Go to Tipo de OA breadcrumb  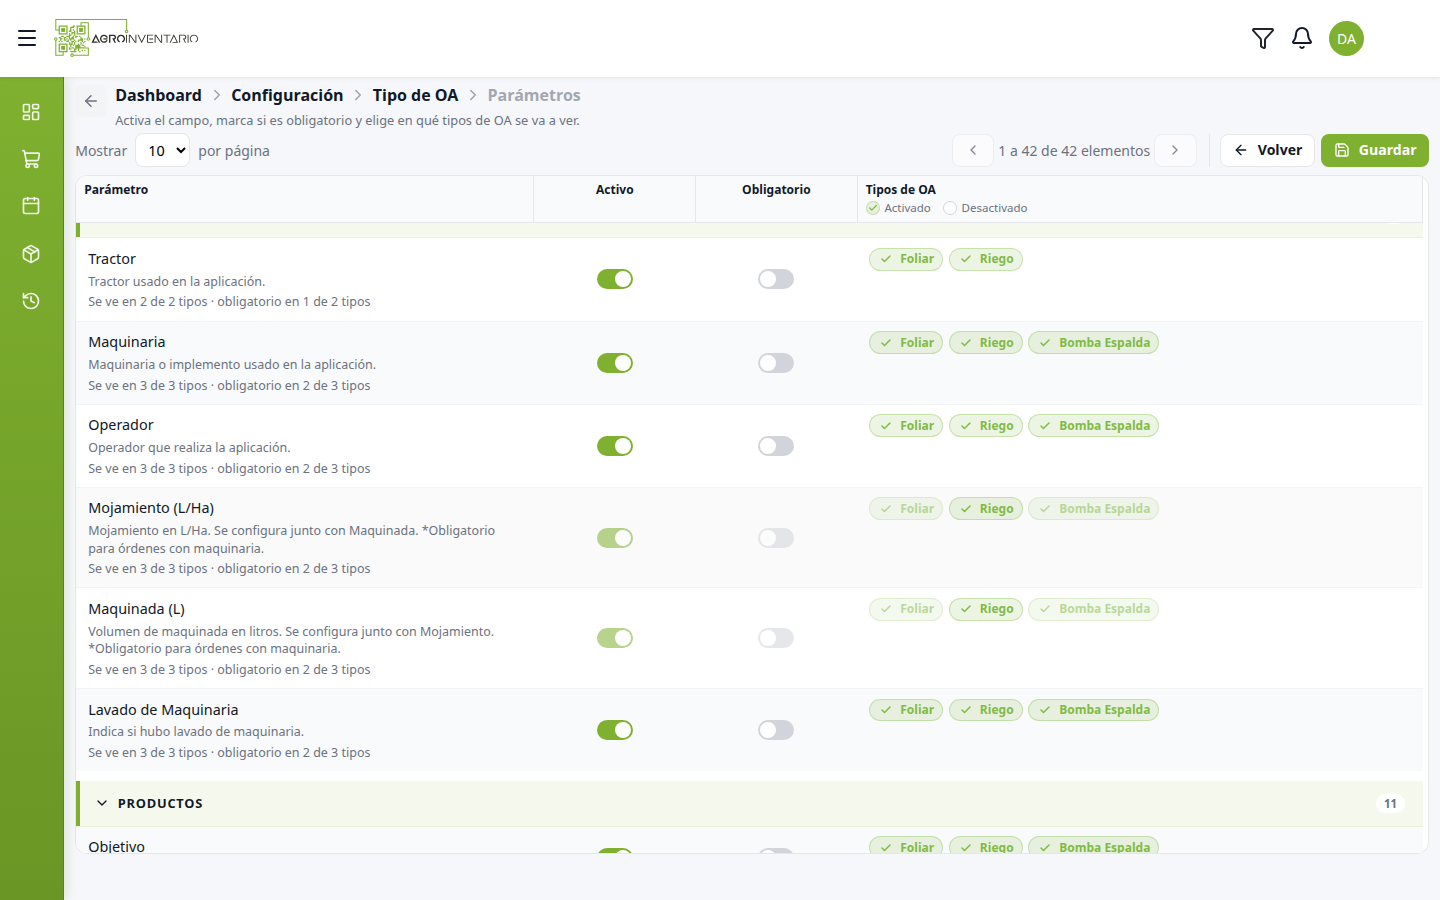(x=415, y=95)
